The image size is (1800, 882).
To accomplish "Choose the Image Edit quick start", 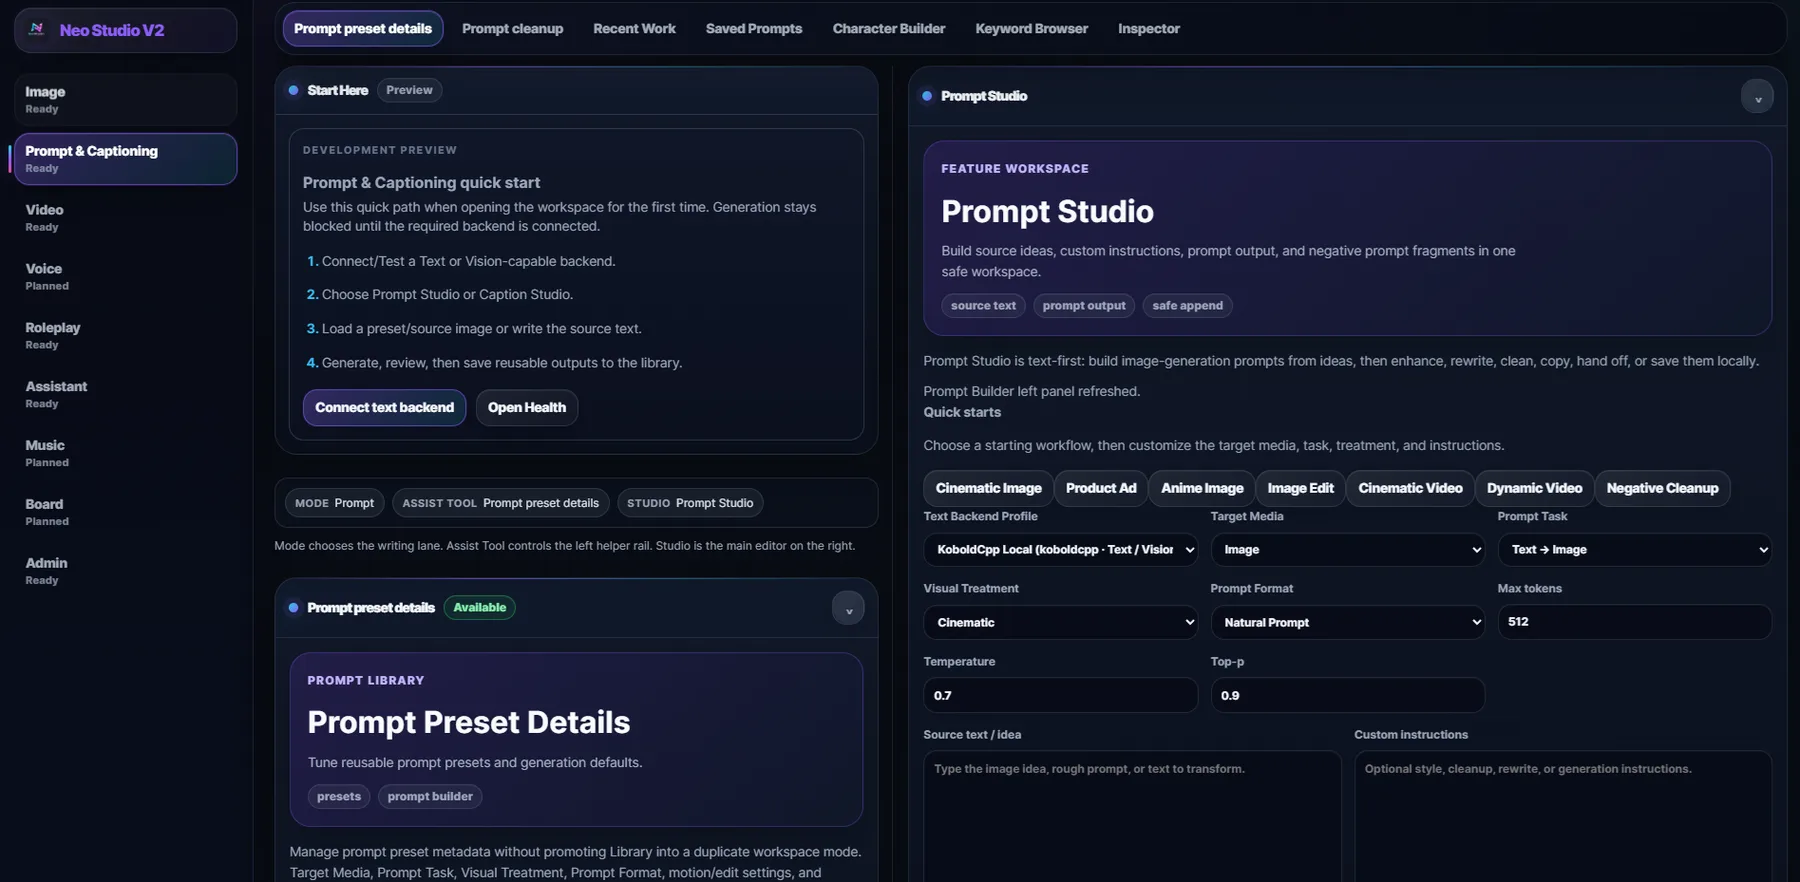I will 1300,488.
